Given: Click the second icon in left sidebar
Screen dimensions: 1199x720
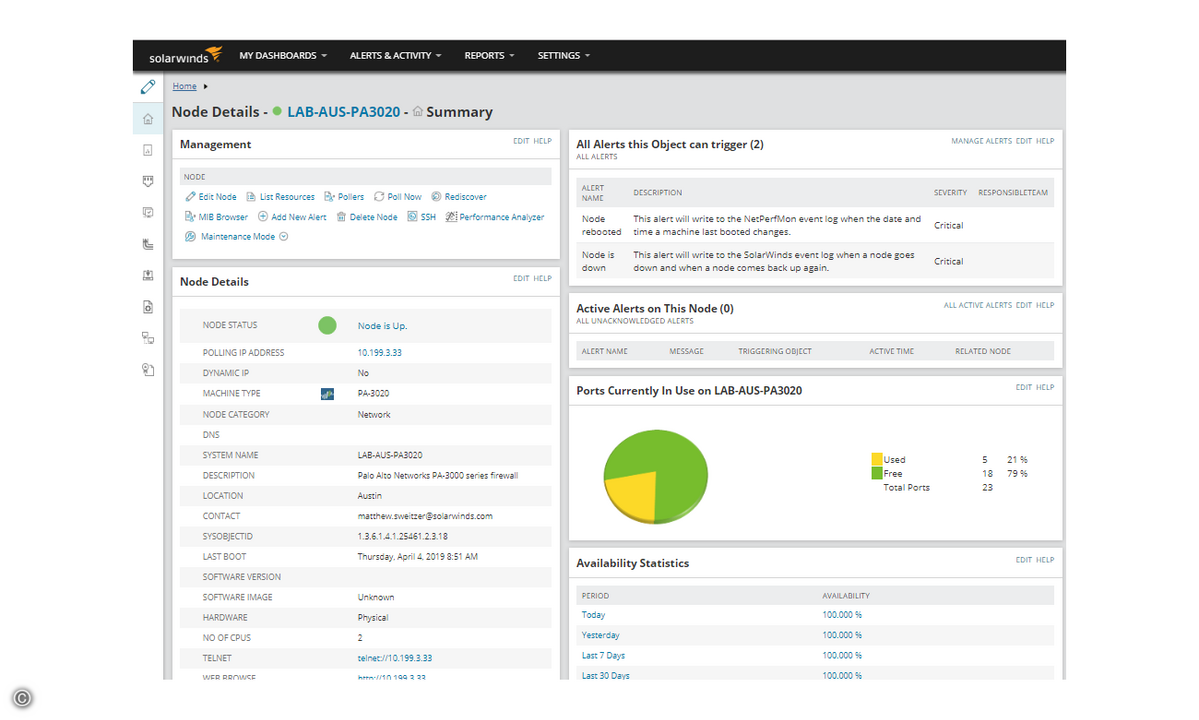Looking at the screenshot, I should click(x=148, y=151).
